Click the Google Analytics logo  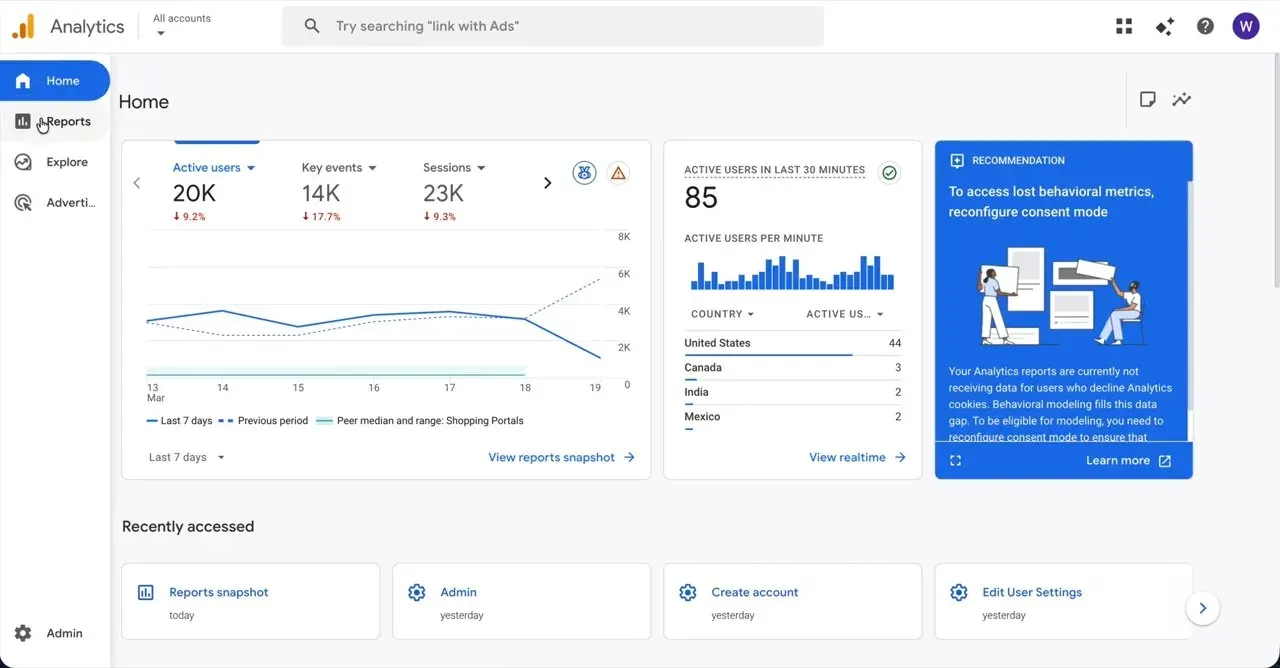[x=24, y=26]
